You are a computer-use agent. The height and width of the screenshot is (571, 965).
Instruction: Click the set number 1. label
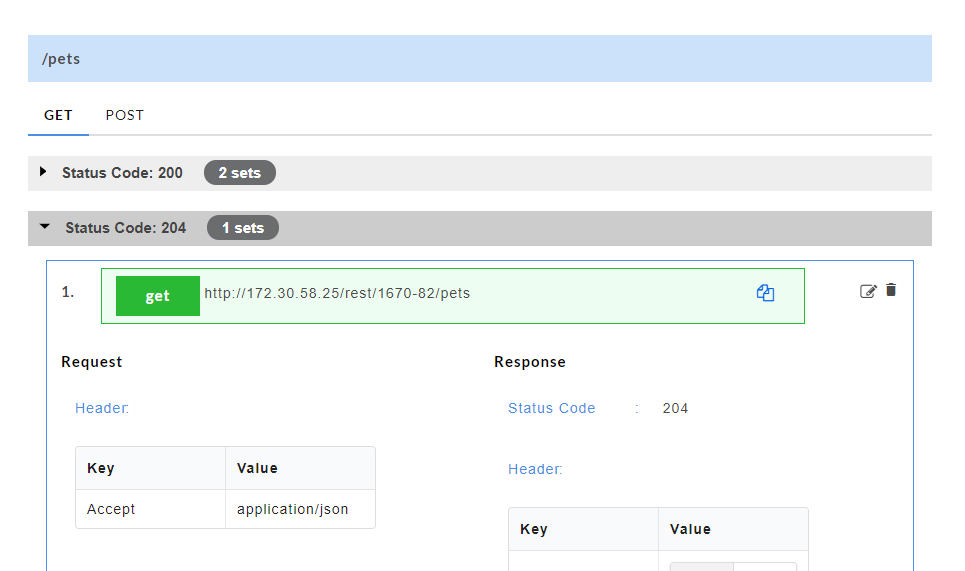[68, 292]
